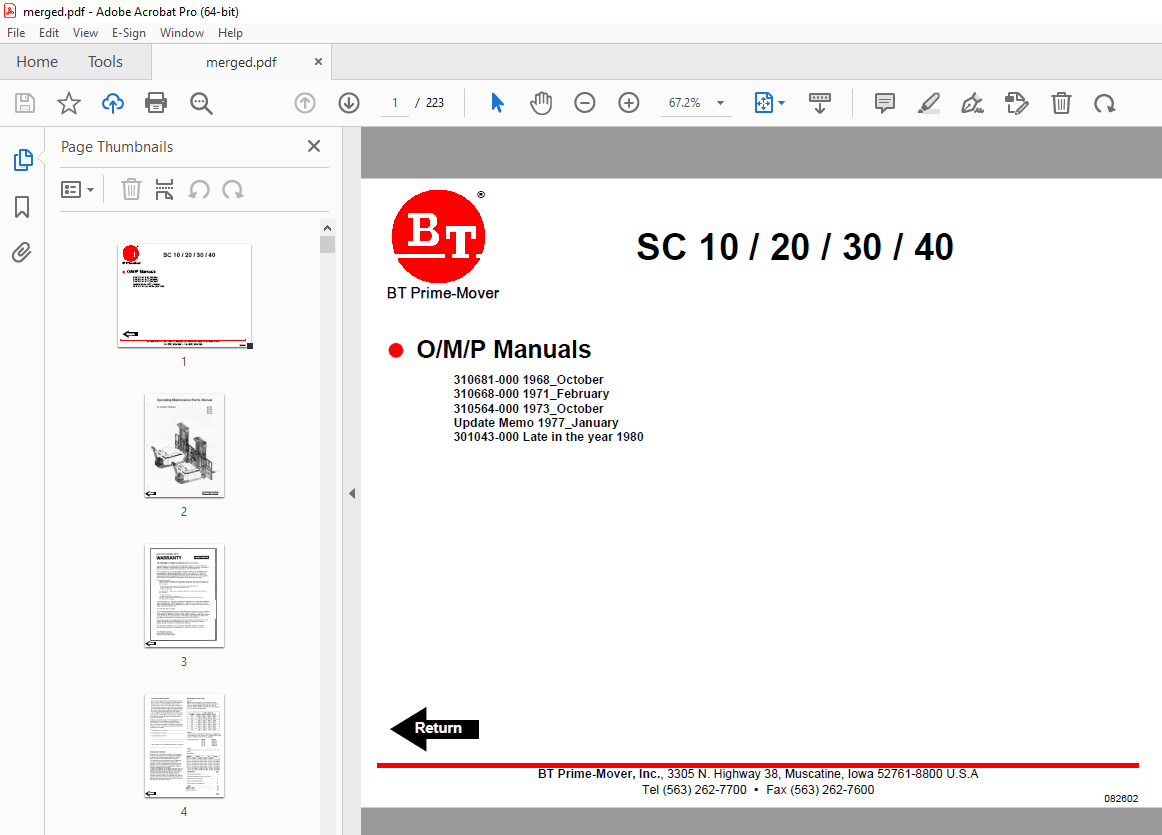Delete the page with the toolbar trash icon

tap(1061, 103)
